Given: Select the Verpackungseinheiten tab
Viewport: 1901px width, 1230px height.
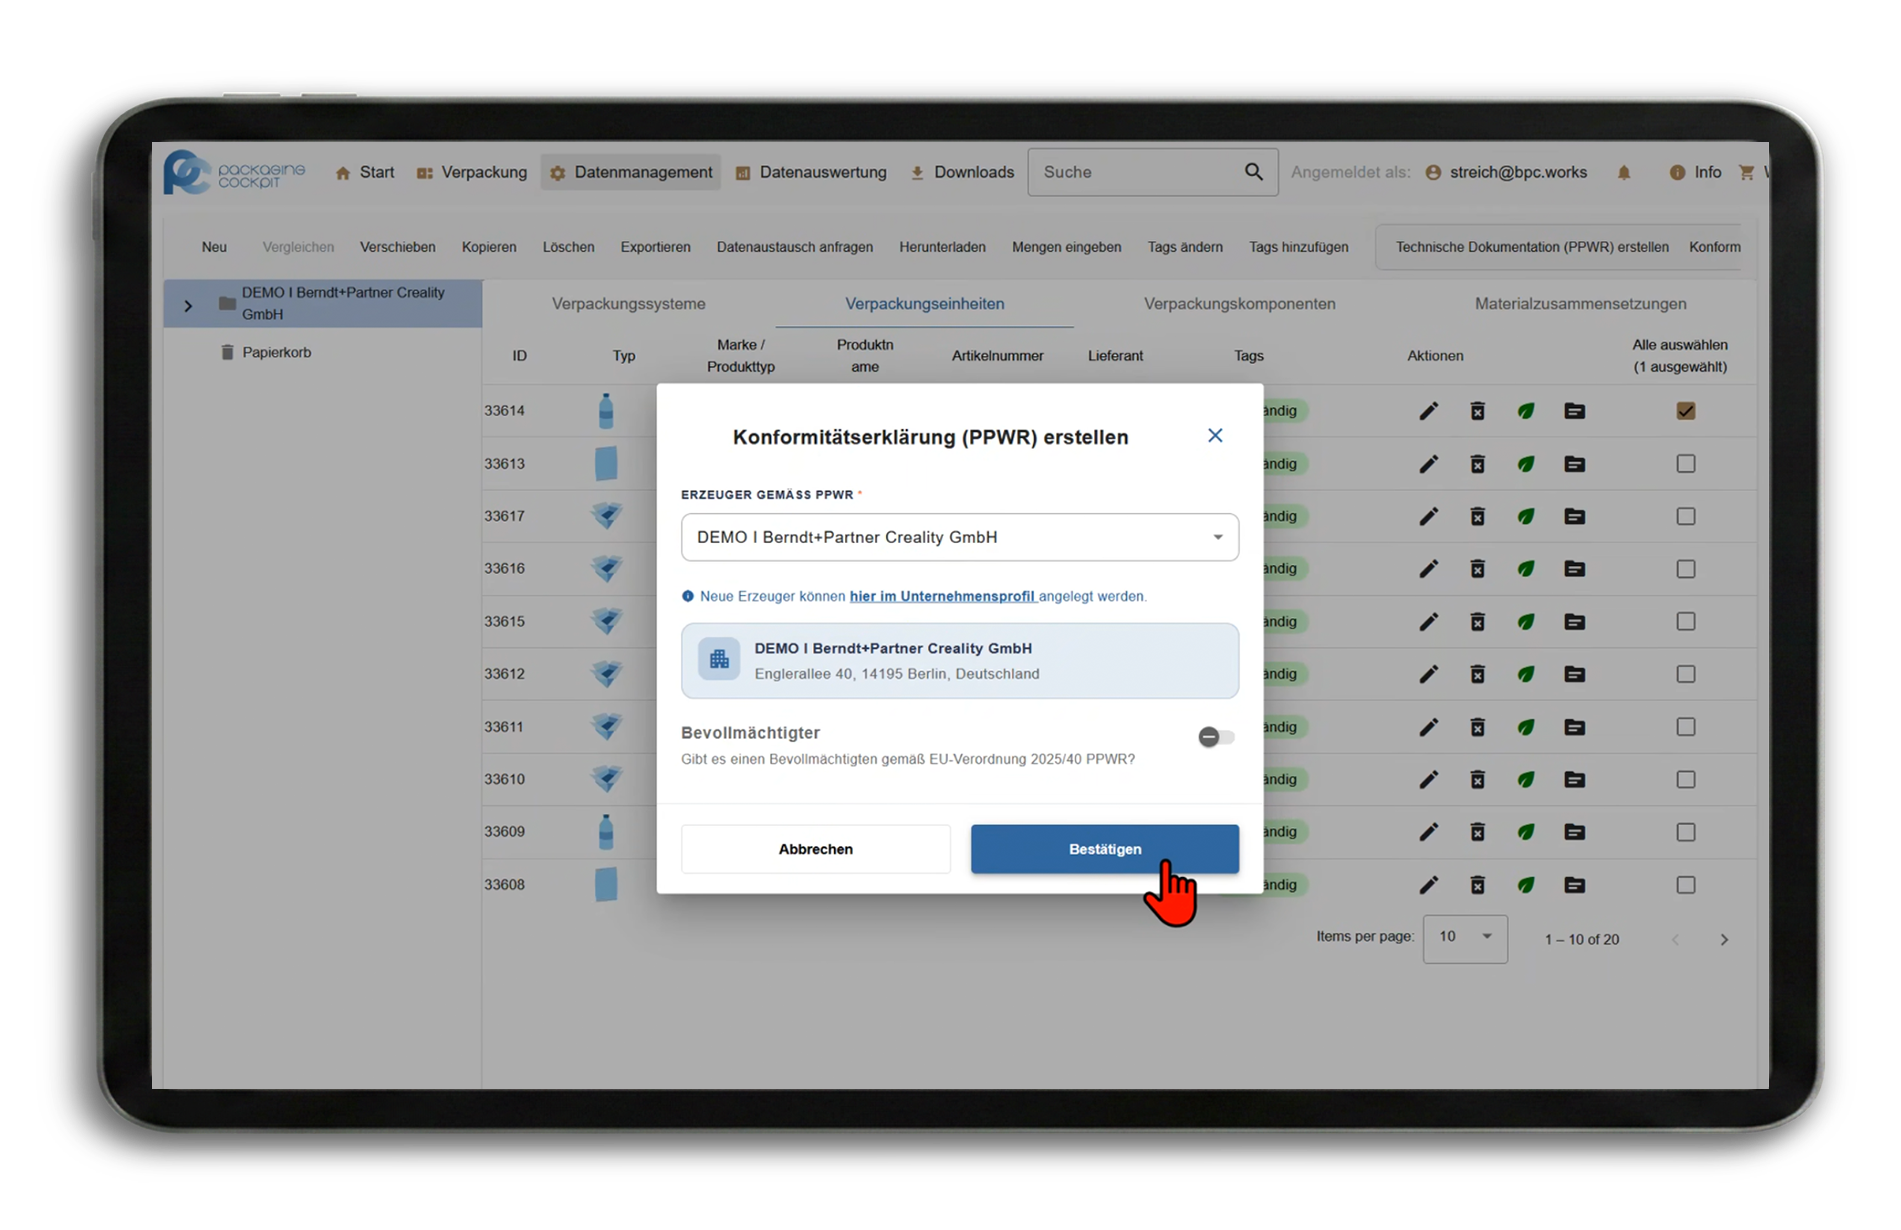Looking at the screenshot, I should coord(925,304).
